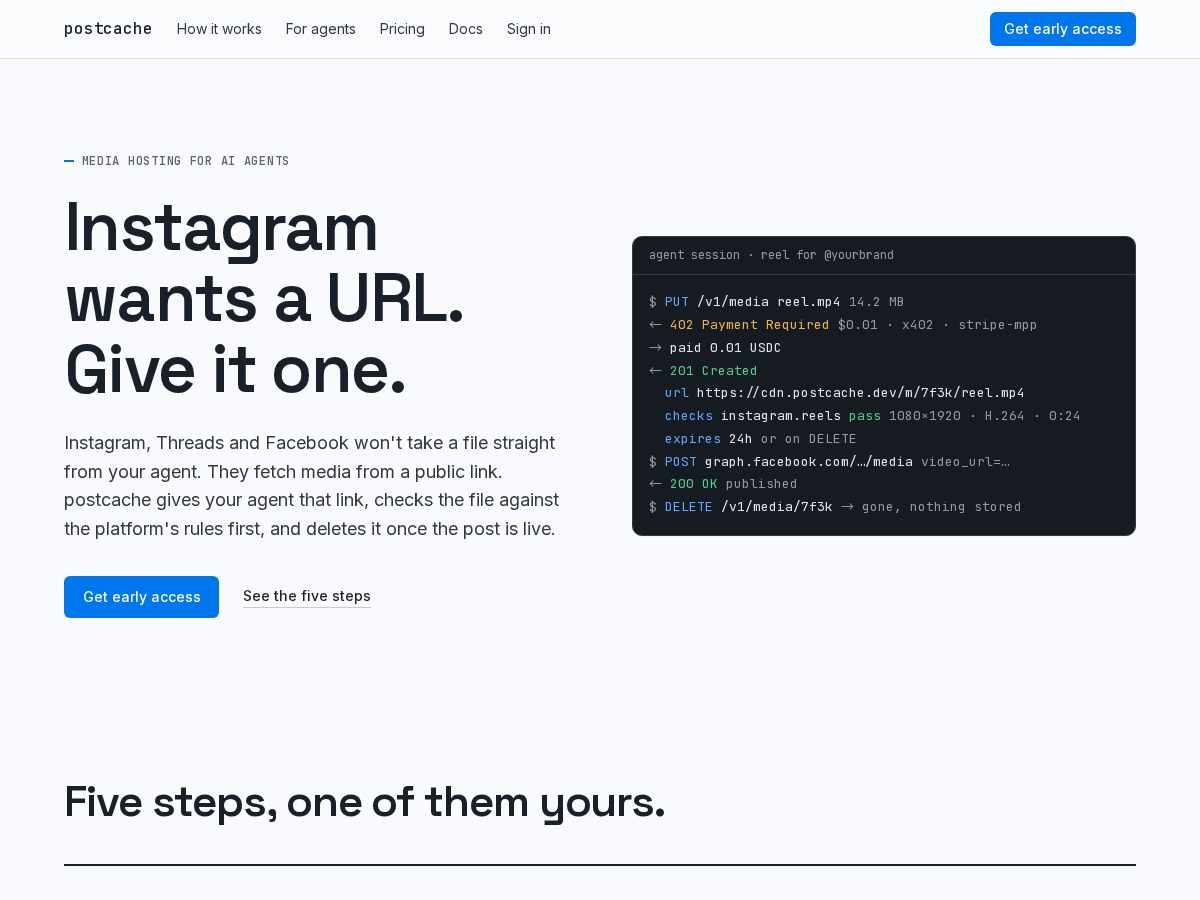Click the PUT /v1/media reel.mp4 line
Image resolution: width=1200 pixels, height=900 pixels.
point(776,302)
